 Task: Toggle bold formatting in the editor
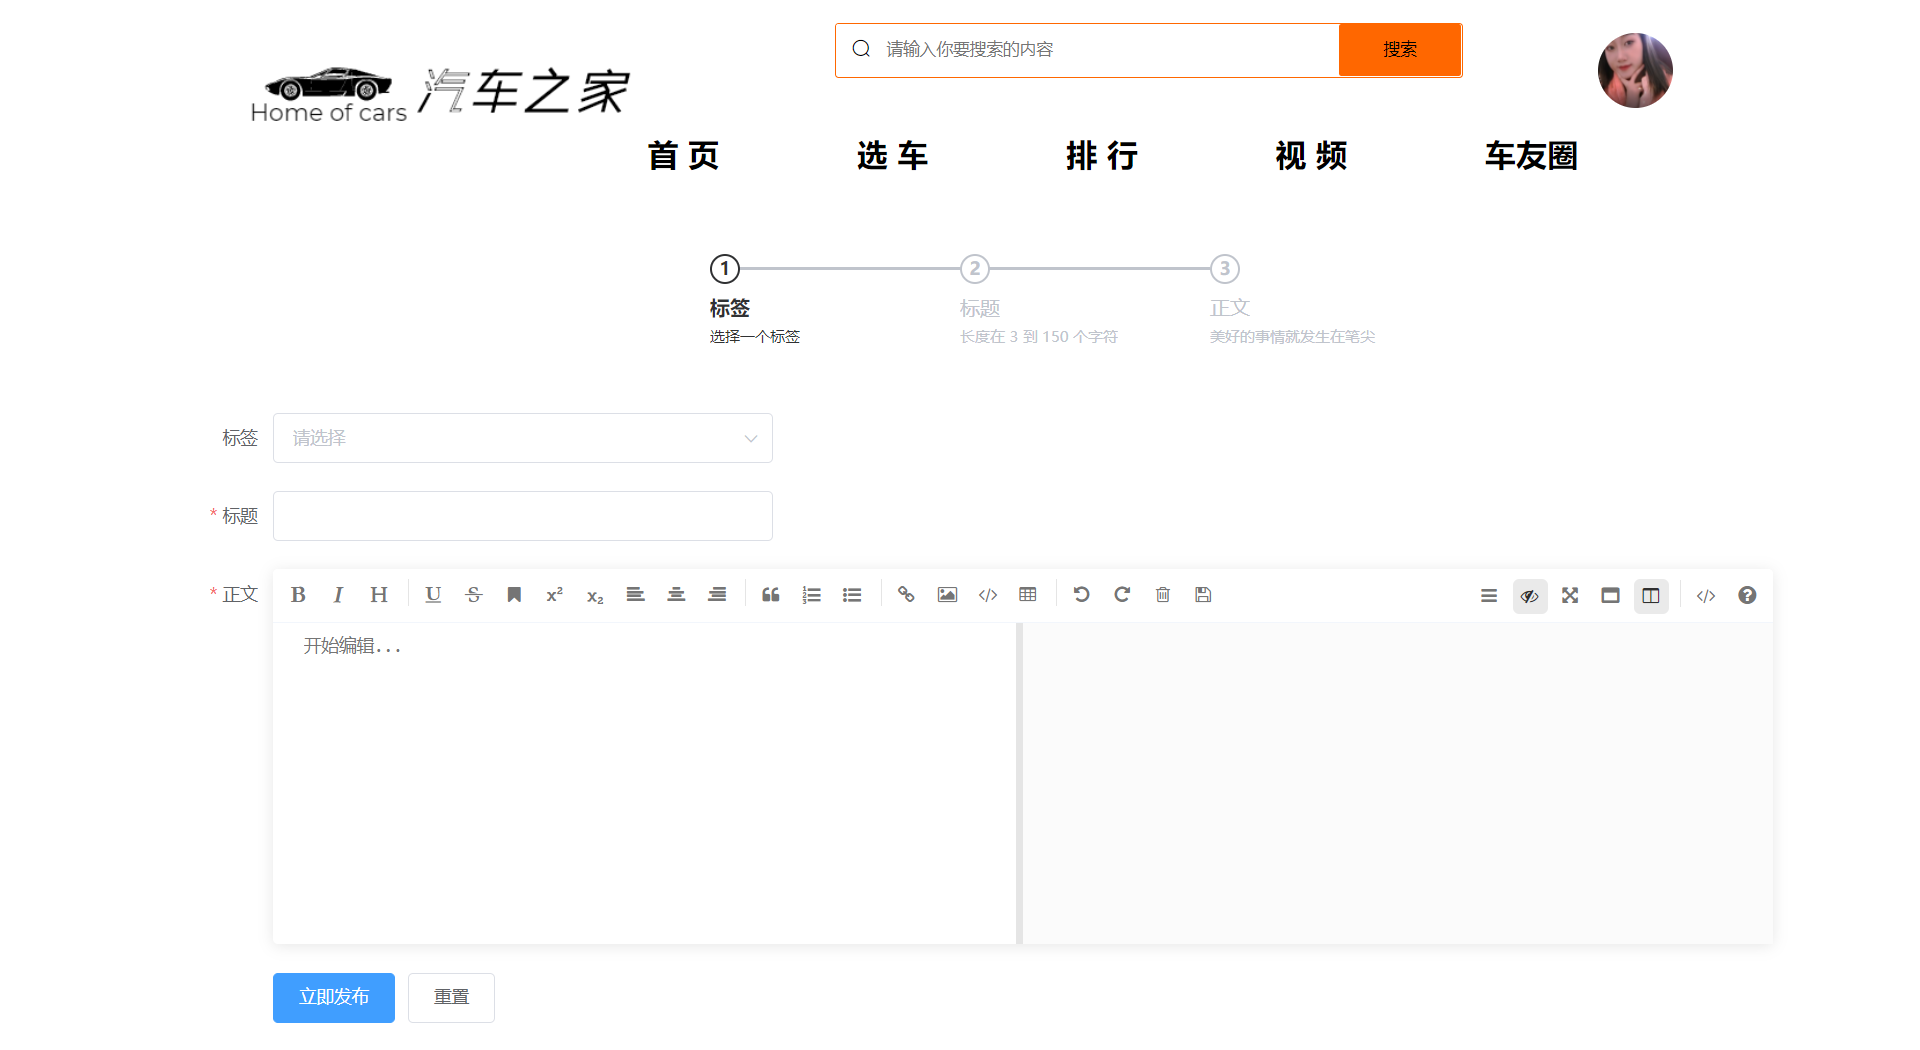[x=298, y=594]
